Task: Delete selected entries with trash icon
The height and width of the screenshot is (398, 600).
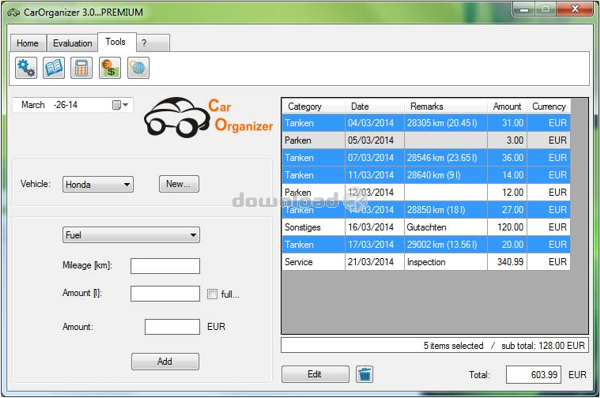Action: pos(365,374)
